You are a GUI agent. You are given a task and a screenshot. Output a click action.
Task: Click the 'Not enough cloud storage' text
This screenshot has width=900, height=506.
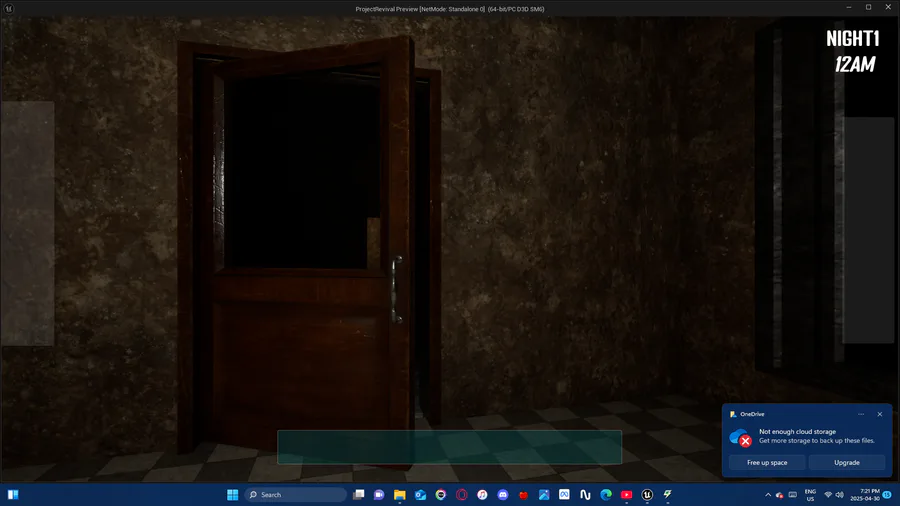[797, 431]
